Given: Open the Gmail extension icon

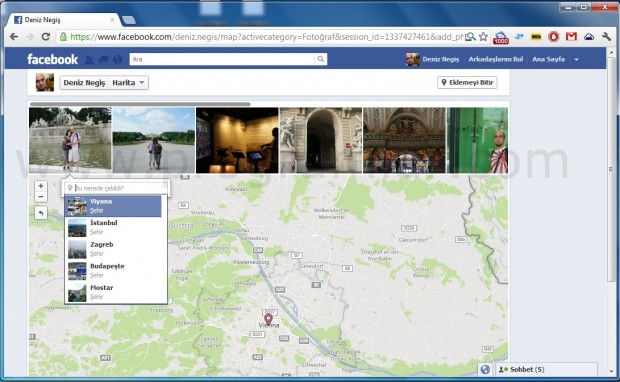Looking at the screenshot, I should pyautogui.click(x=571, y=37).
